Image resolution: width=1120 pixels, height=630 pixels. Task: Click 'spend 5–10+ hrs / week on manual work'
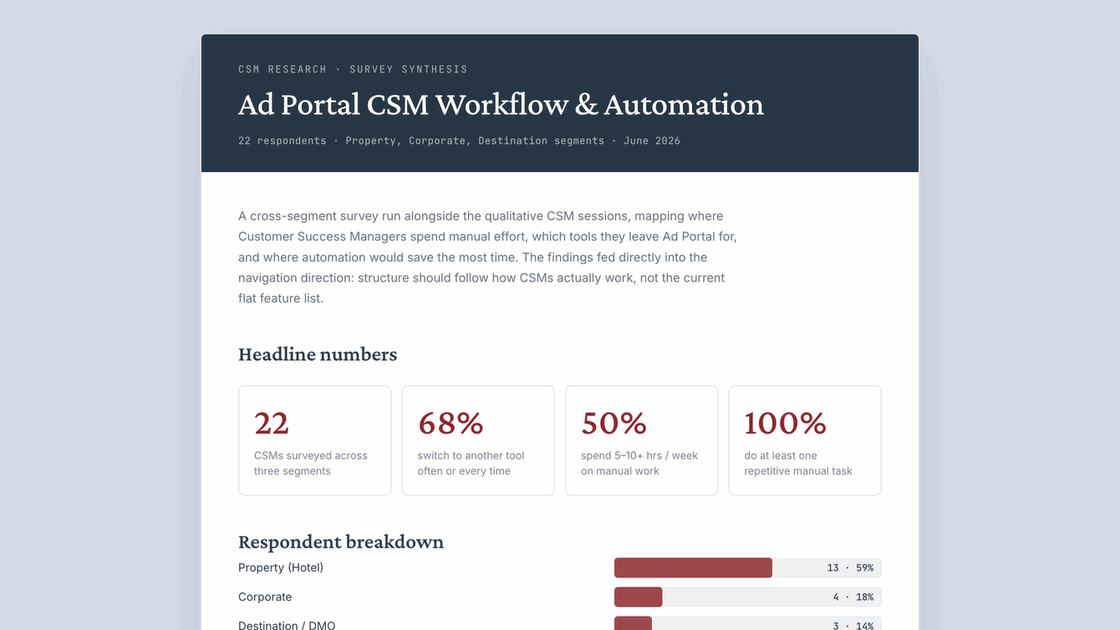pyautogui.click(x=639, y=464)
